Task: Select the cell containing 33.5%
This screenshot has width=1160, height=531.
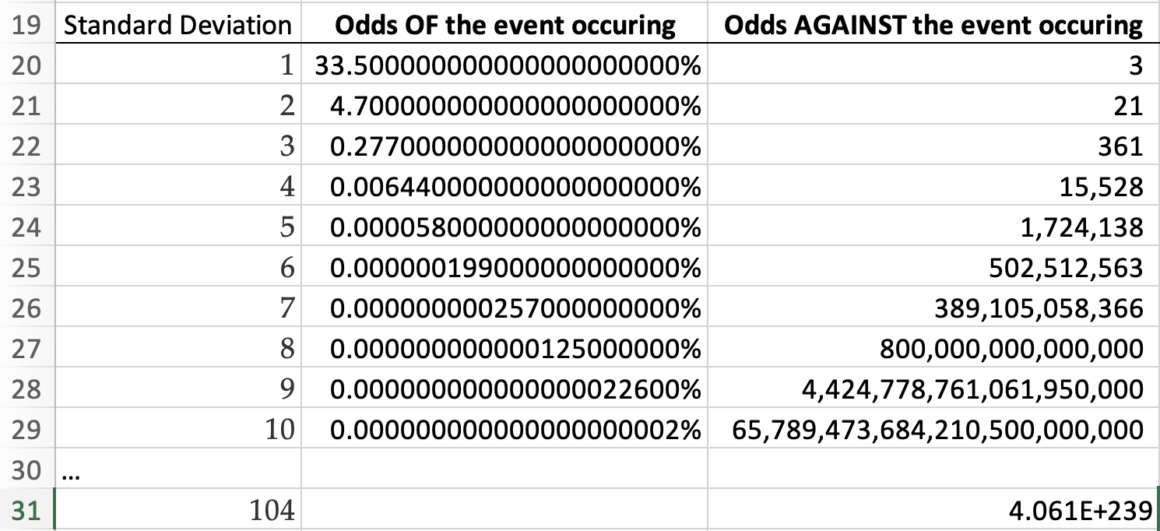Action: click(x=505, y=66)
